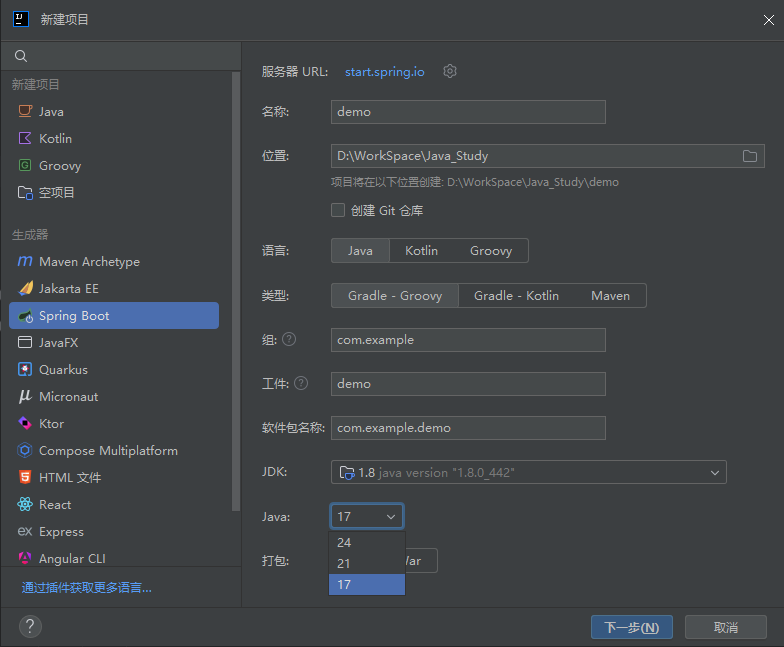Click the empty project (空项目) icon
Viewport: 784px width, 647px height.
point(25,192)
